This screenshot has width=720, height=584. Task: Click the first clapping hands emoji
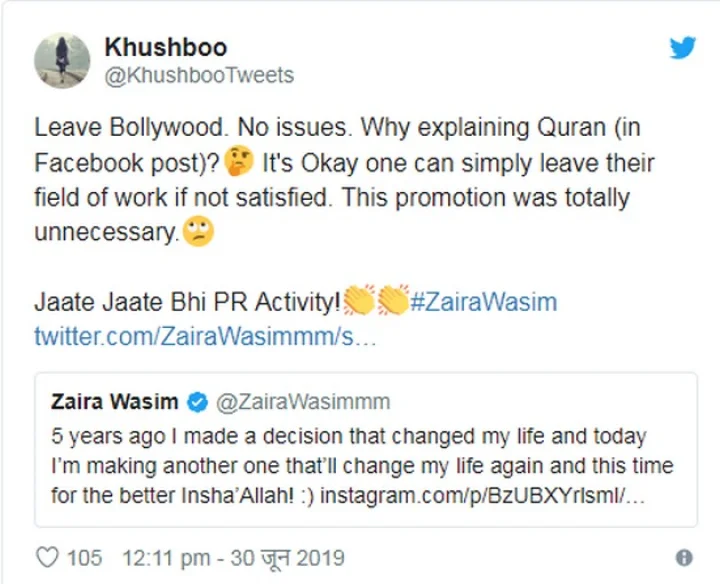[x=360, y=300]
